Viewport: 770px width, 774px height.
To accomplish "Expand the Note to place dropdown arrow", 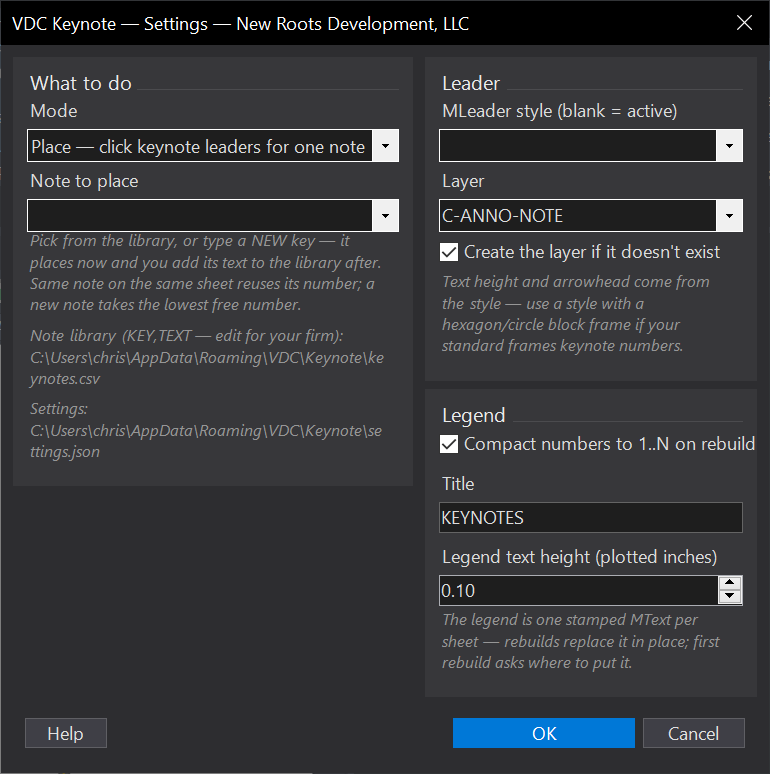I will [x=385, y=216].
